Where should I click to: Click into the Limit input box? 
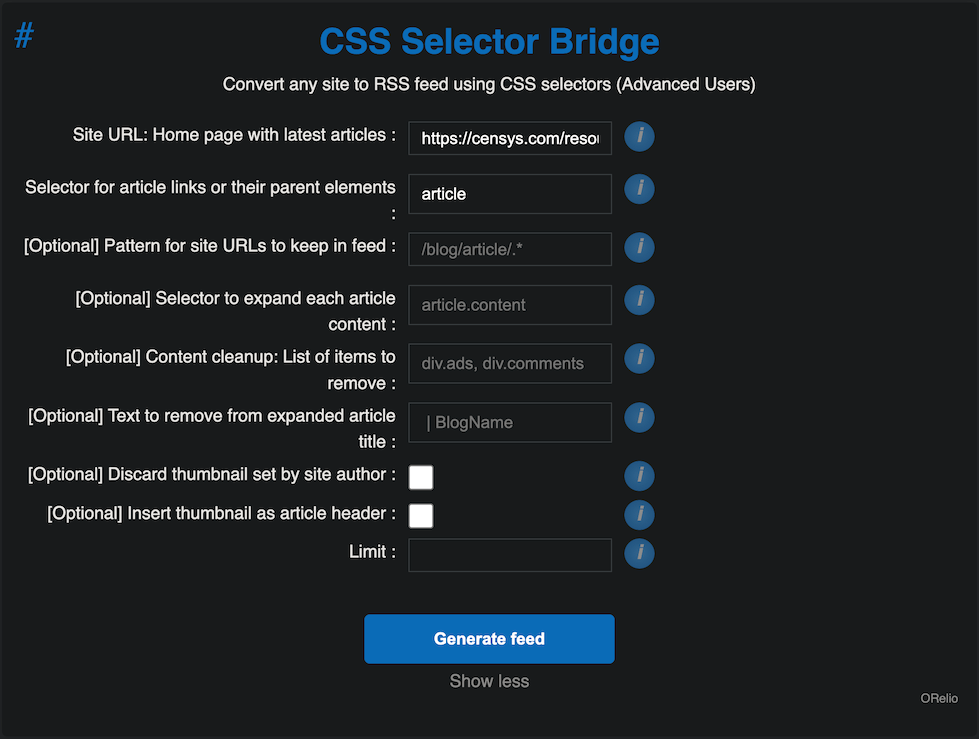pyautogui.click(x=510, y=555)
